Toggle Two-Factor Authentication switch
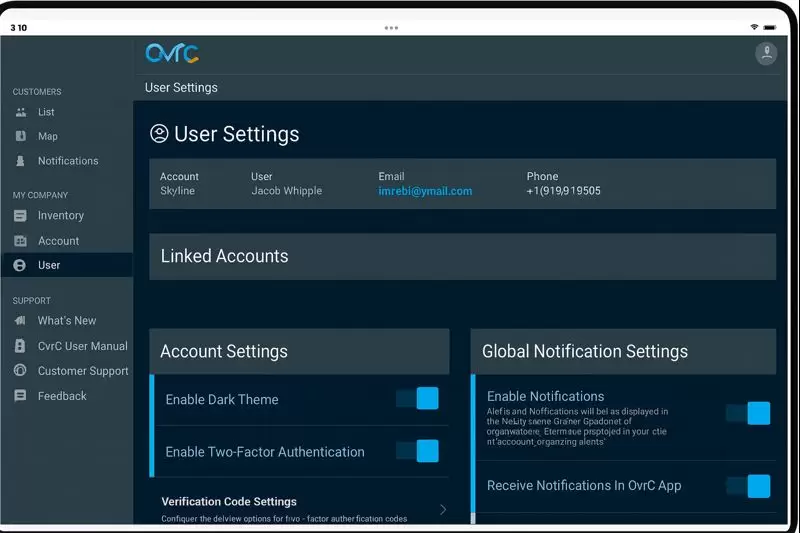The height and width of the screenshot is (533, 800). (418, 451)
